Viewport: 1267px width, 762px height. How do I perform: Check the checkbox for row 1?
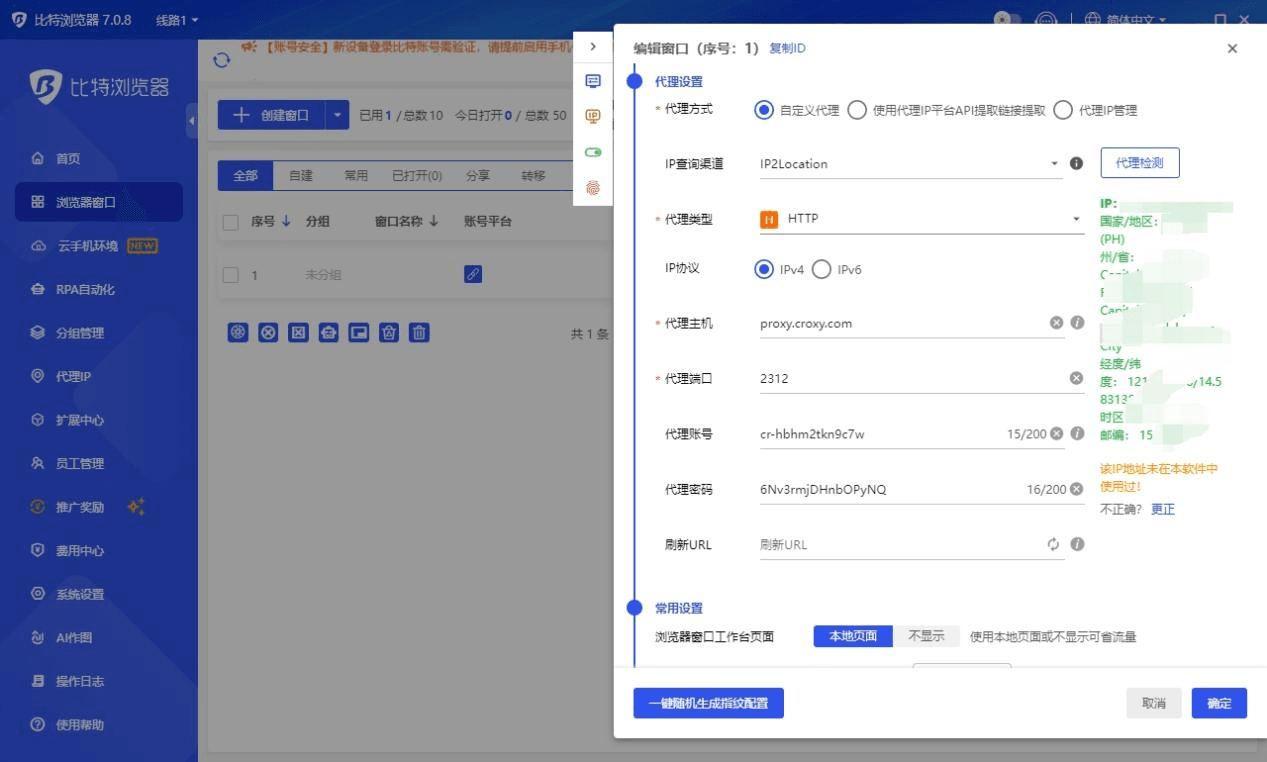[x=231, y=275]
